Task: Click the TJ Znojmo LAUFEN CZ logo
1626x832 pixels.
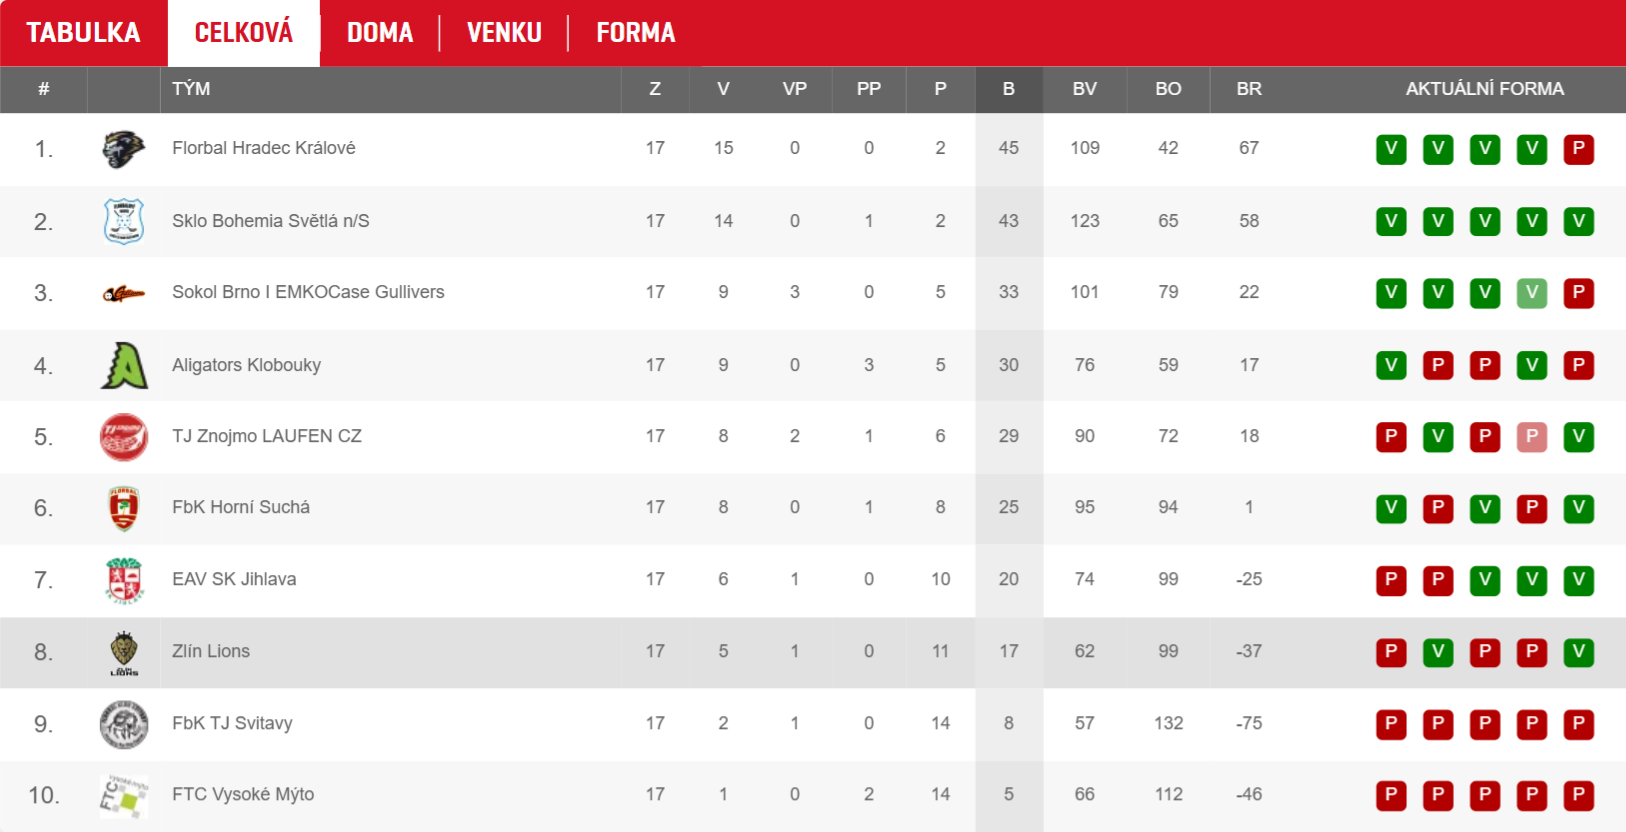Action: (124, 437)
